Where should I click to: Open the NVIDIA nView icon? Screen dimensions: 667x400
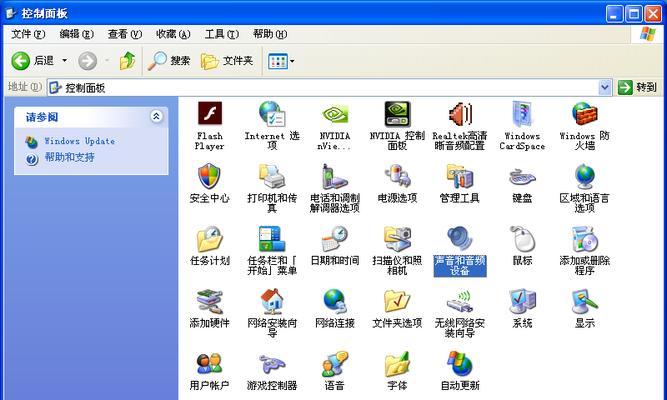pyautogui.click(x=335, y=114)
